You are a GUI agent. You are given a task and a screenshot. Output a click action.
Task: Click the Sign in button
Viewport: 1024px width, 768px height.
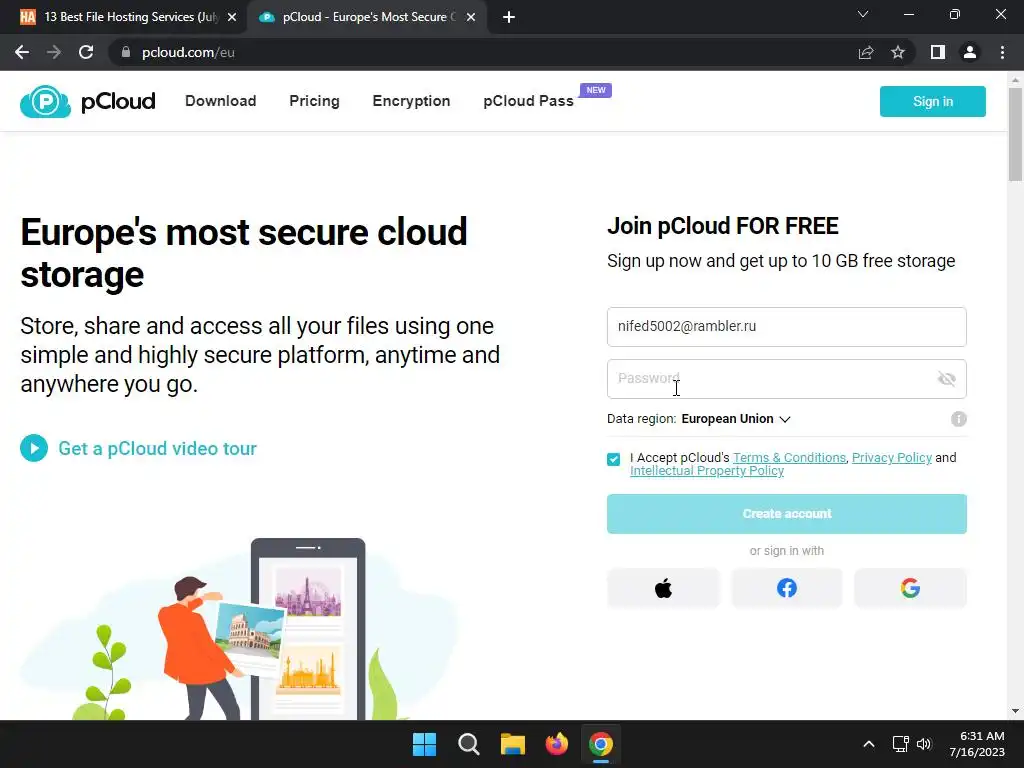pyautogui.click(x=933, y=101)
